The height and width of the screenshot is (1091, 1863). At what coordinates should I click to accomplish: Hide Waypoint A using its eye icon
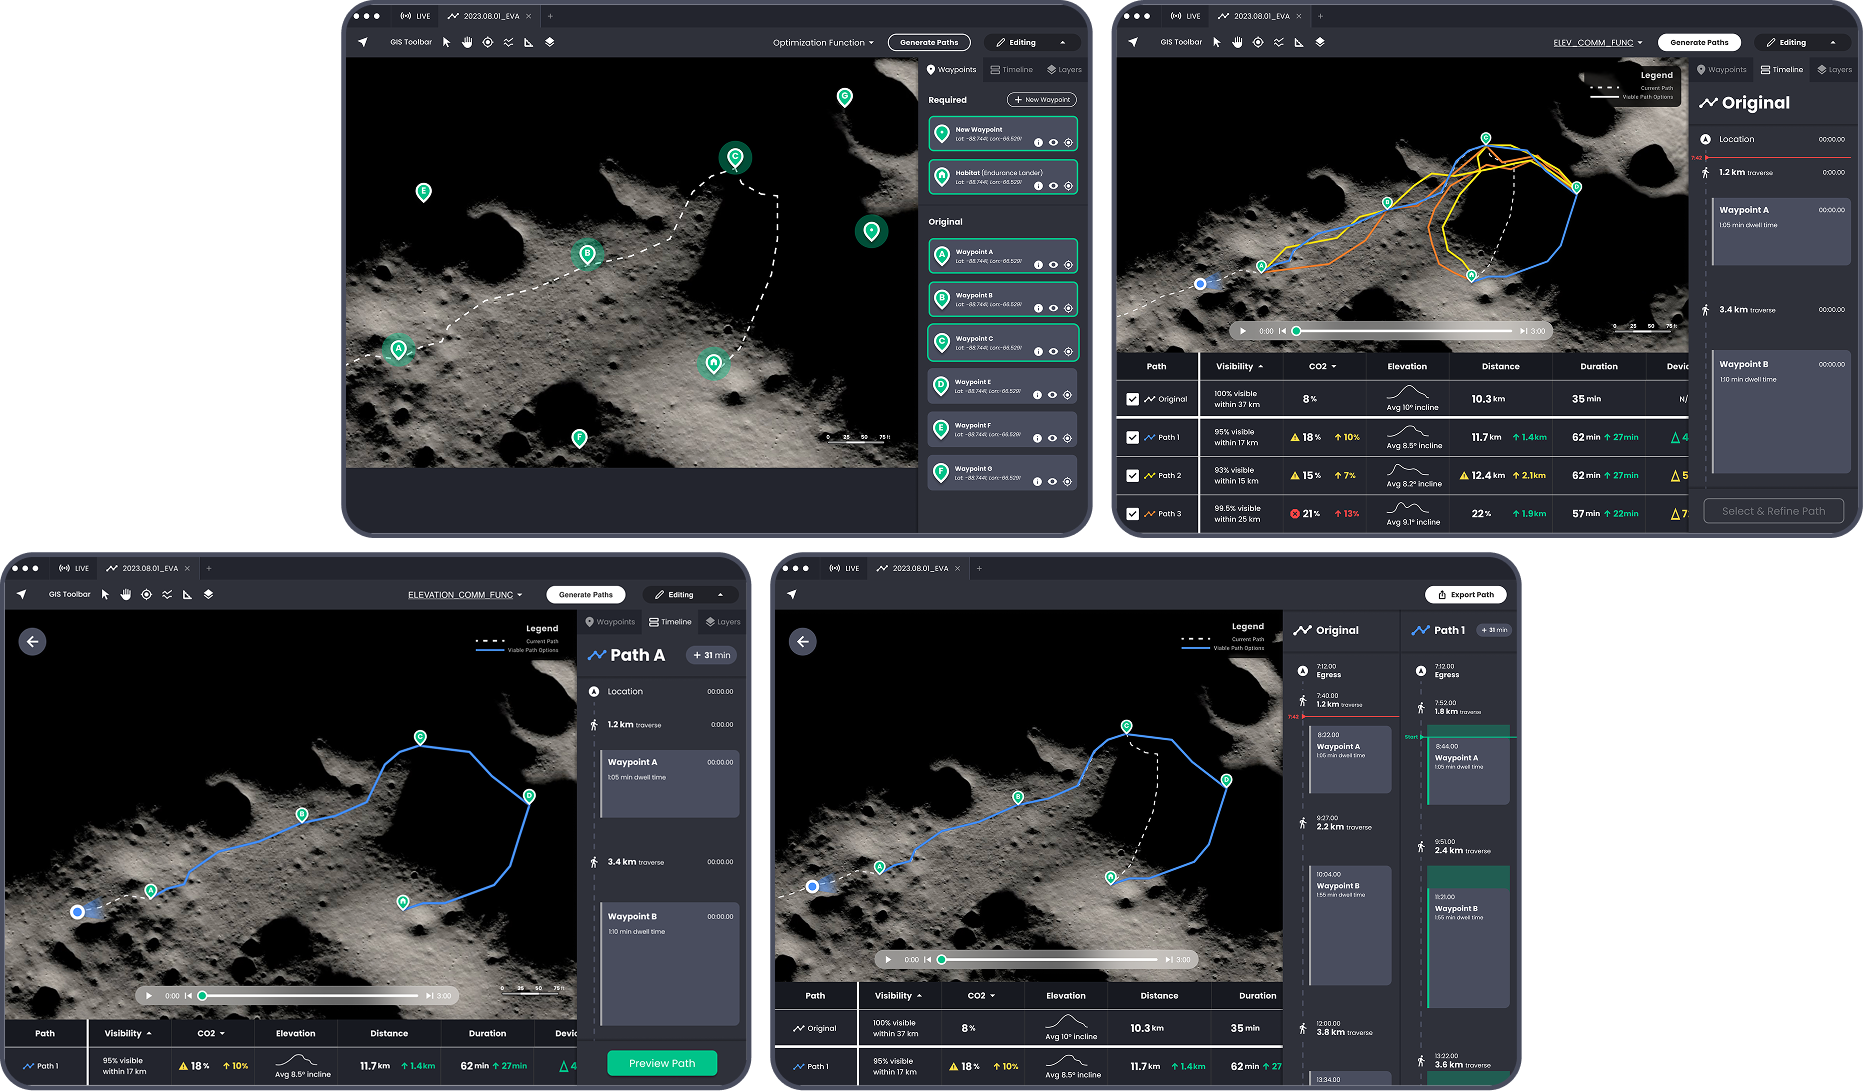(x=1053, y=265)
